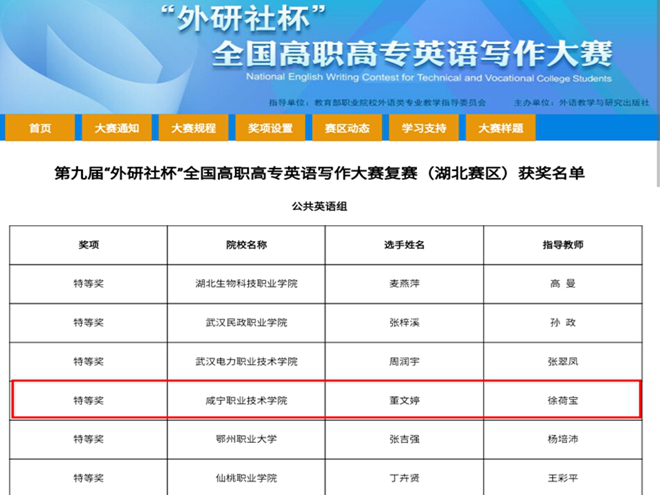Click the 张吉强 contestant cell
The height and width of the screenshot is (495, 660).
point(405,439)
